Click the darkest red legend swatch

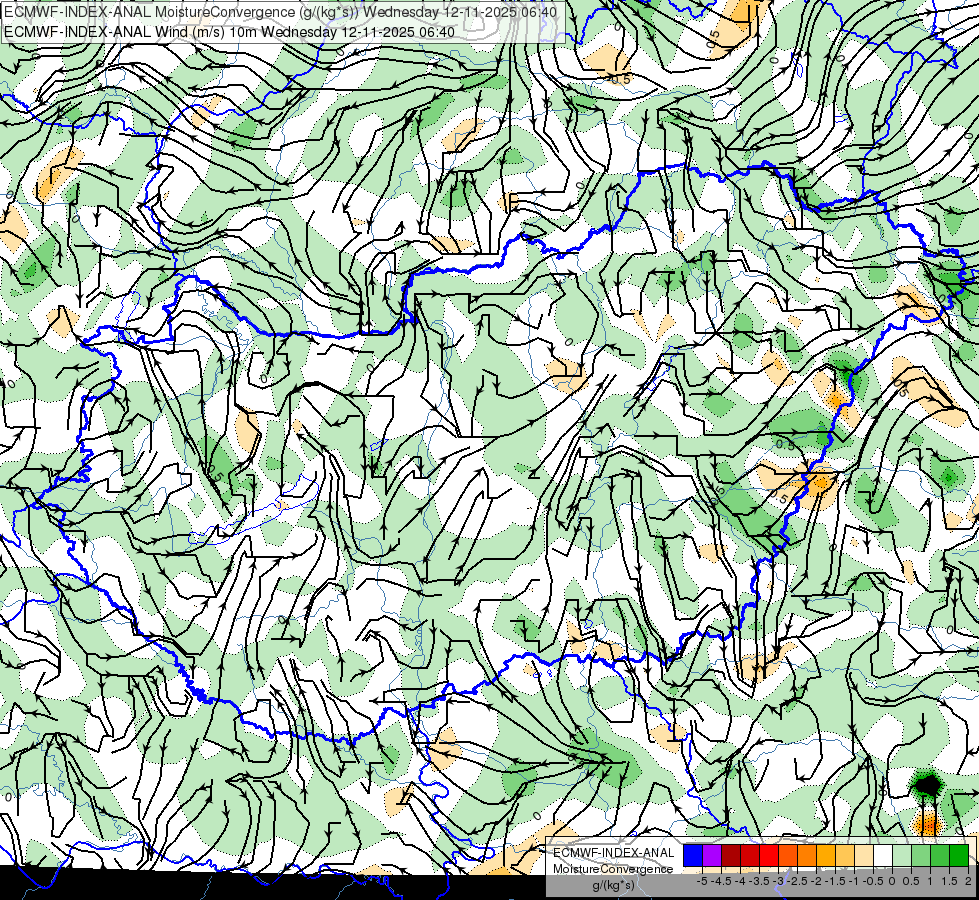tap(731, 855)
